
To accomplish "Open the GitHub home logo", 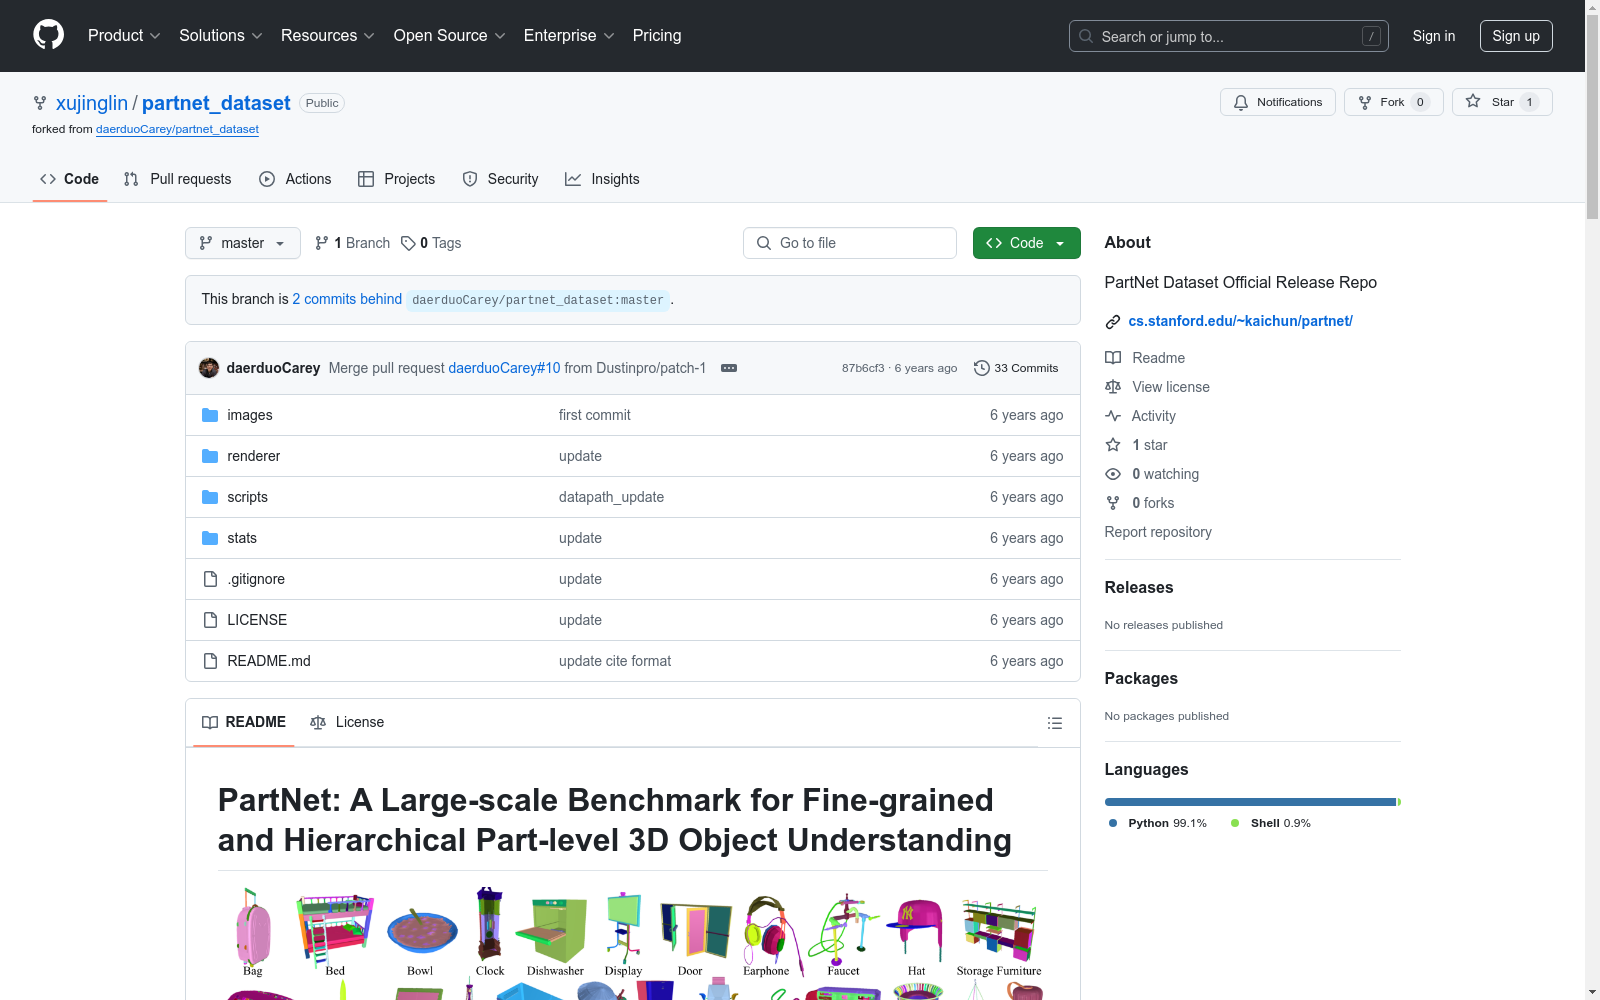I will click(x=48, y=35).
